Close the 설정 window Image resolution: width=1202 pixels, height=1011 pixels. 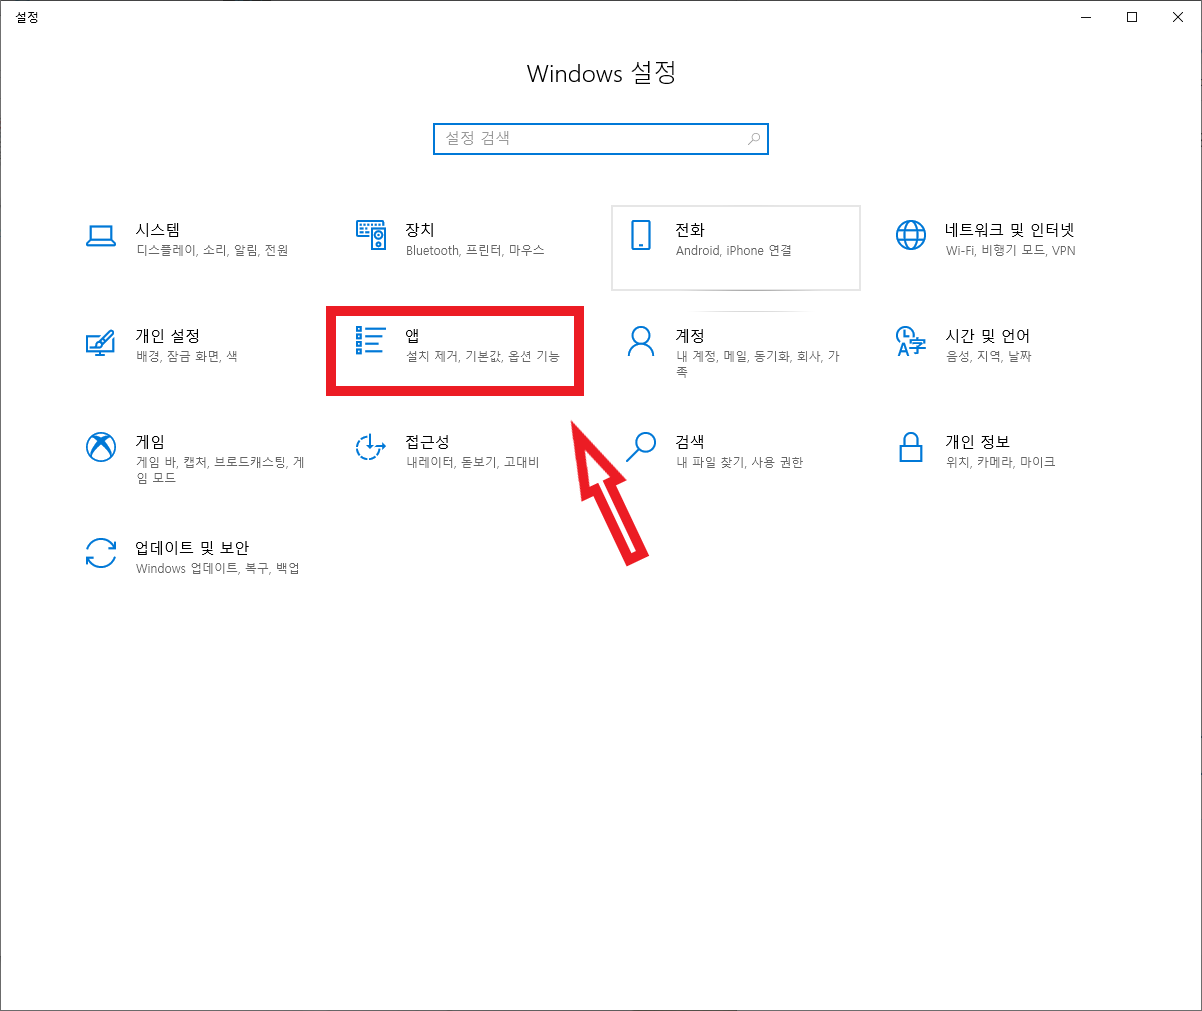[x=1178, y=17]
